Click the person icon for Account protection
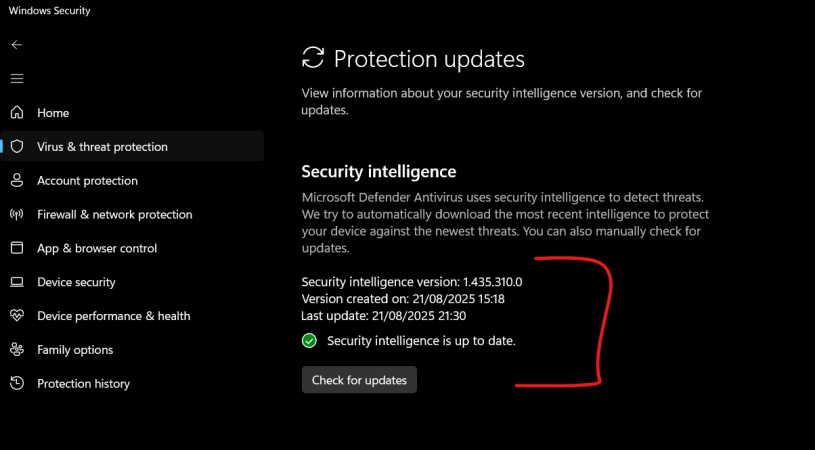The width and height of the screenshot is (815, 450). [16, 181]
